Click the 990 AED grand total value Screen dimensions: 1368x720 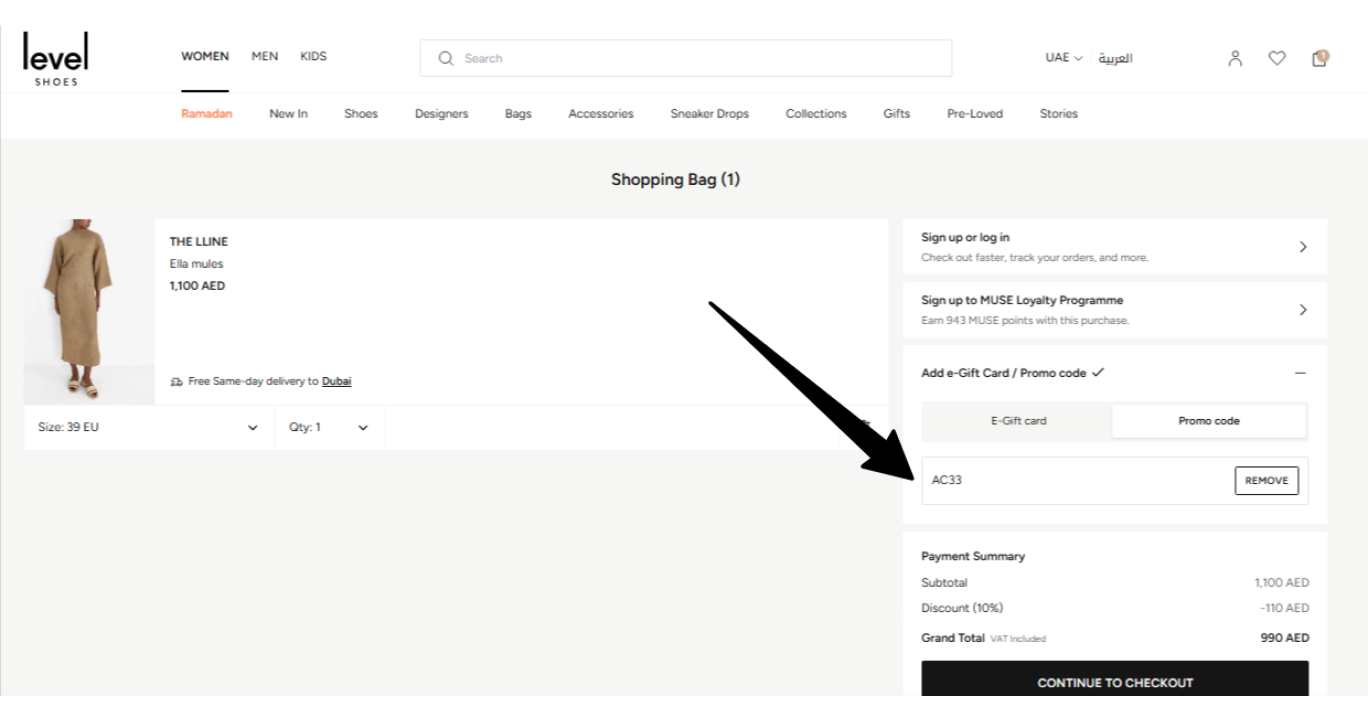click(x=1283, y=638)
